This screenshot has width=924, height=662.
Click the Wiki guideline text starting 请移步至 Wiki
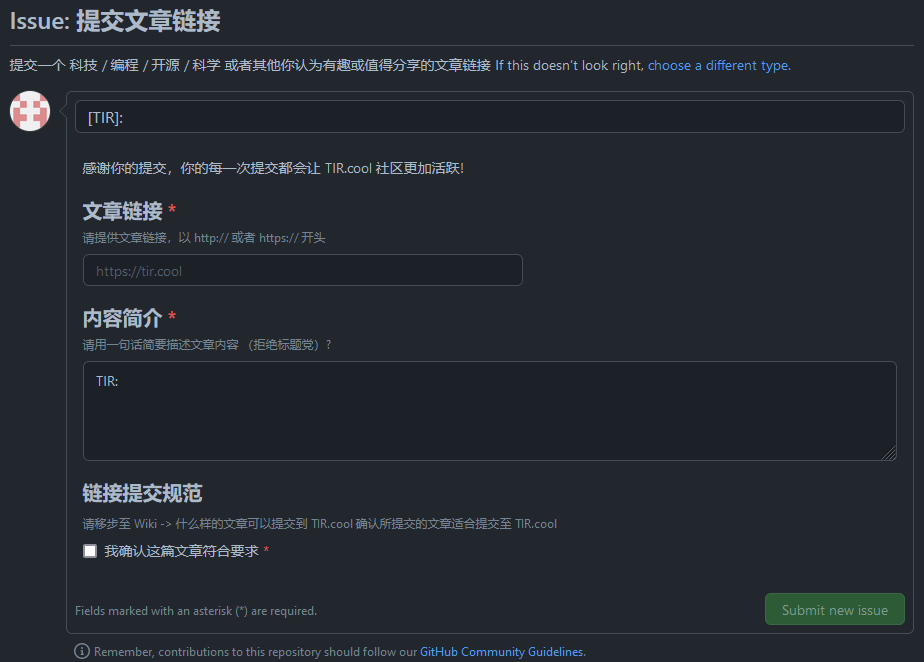pos(319,523)
